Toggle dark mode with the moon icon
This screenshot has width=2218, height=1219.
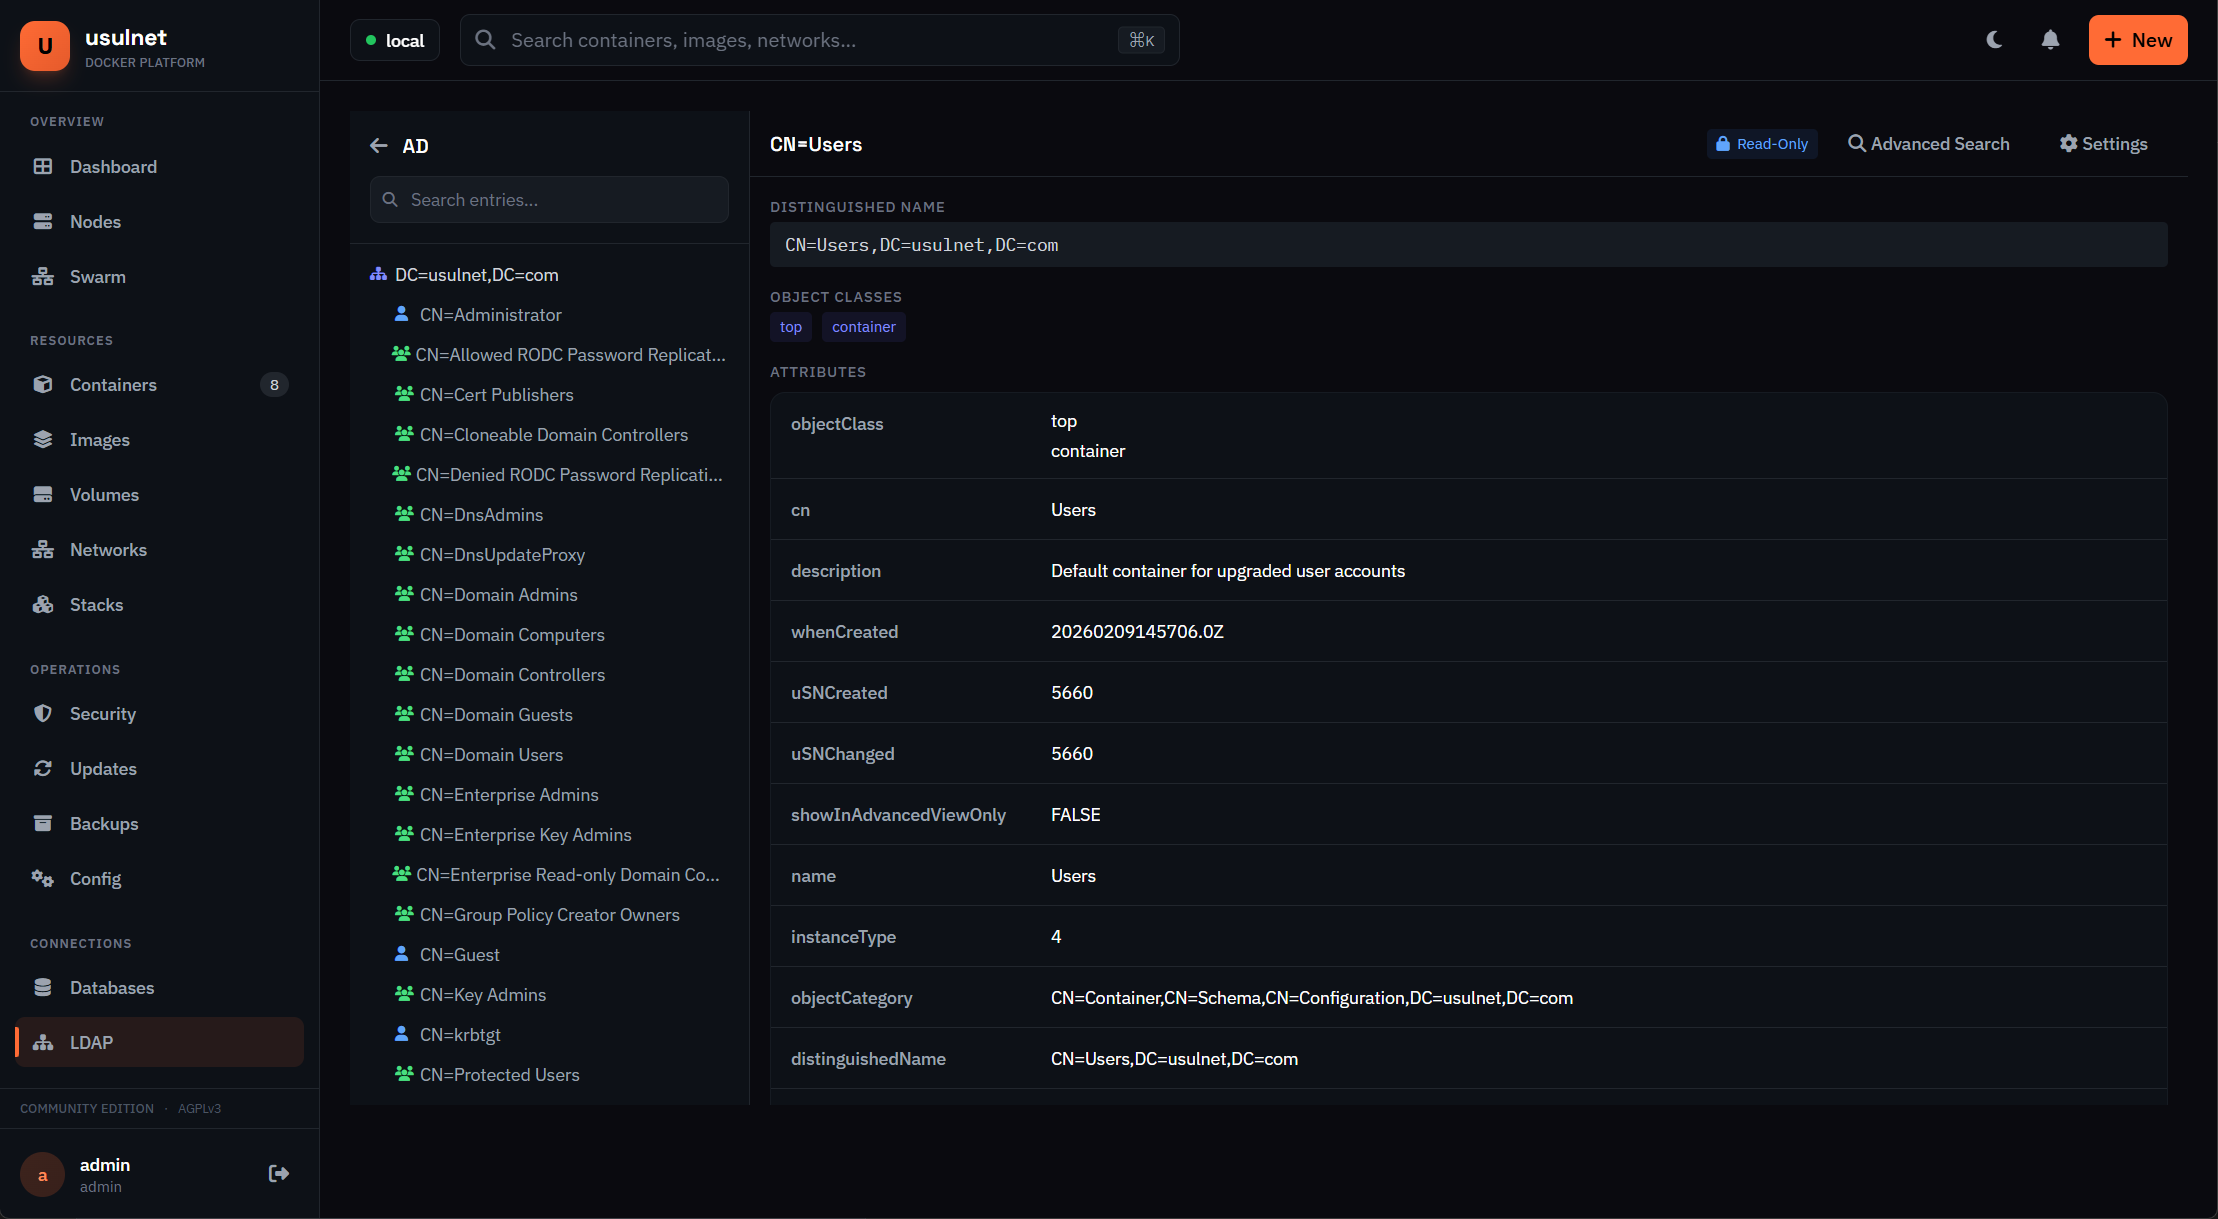[1994, 39]
